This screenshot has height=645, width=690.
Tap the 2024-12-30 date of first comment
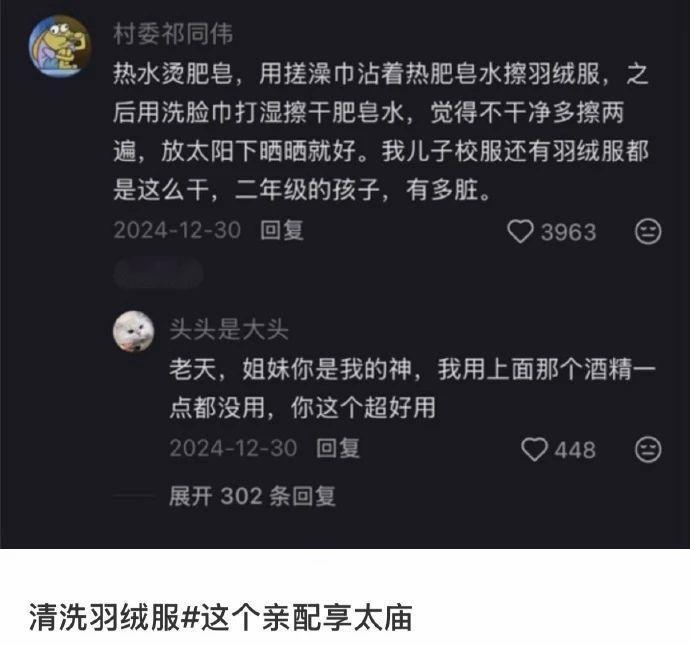[x=177, y=230]
